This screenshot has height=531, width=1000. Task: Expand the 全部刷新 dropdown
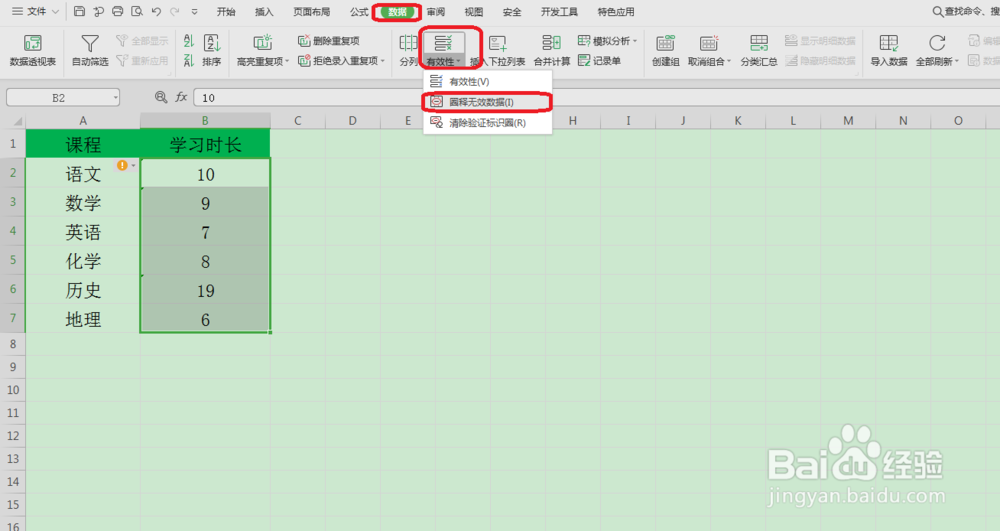click(x=957, y=62)
